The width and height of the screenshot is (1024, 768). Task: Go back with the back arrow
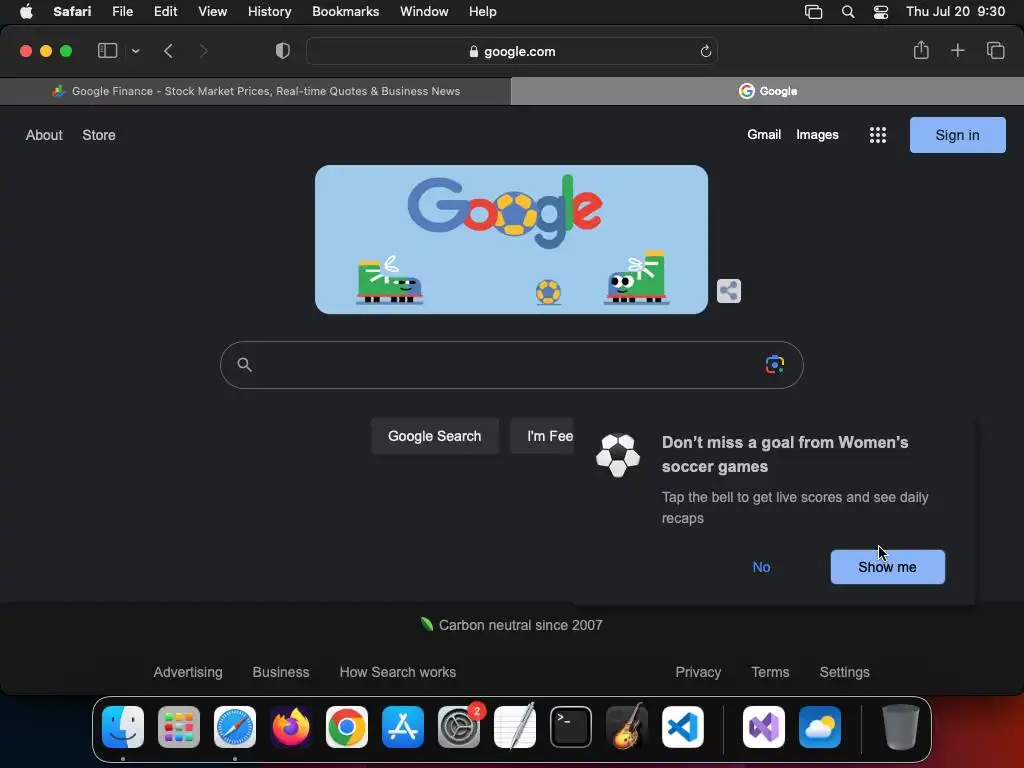click(168, 51)
